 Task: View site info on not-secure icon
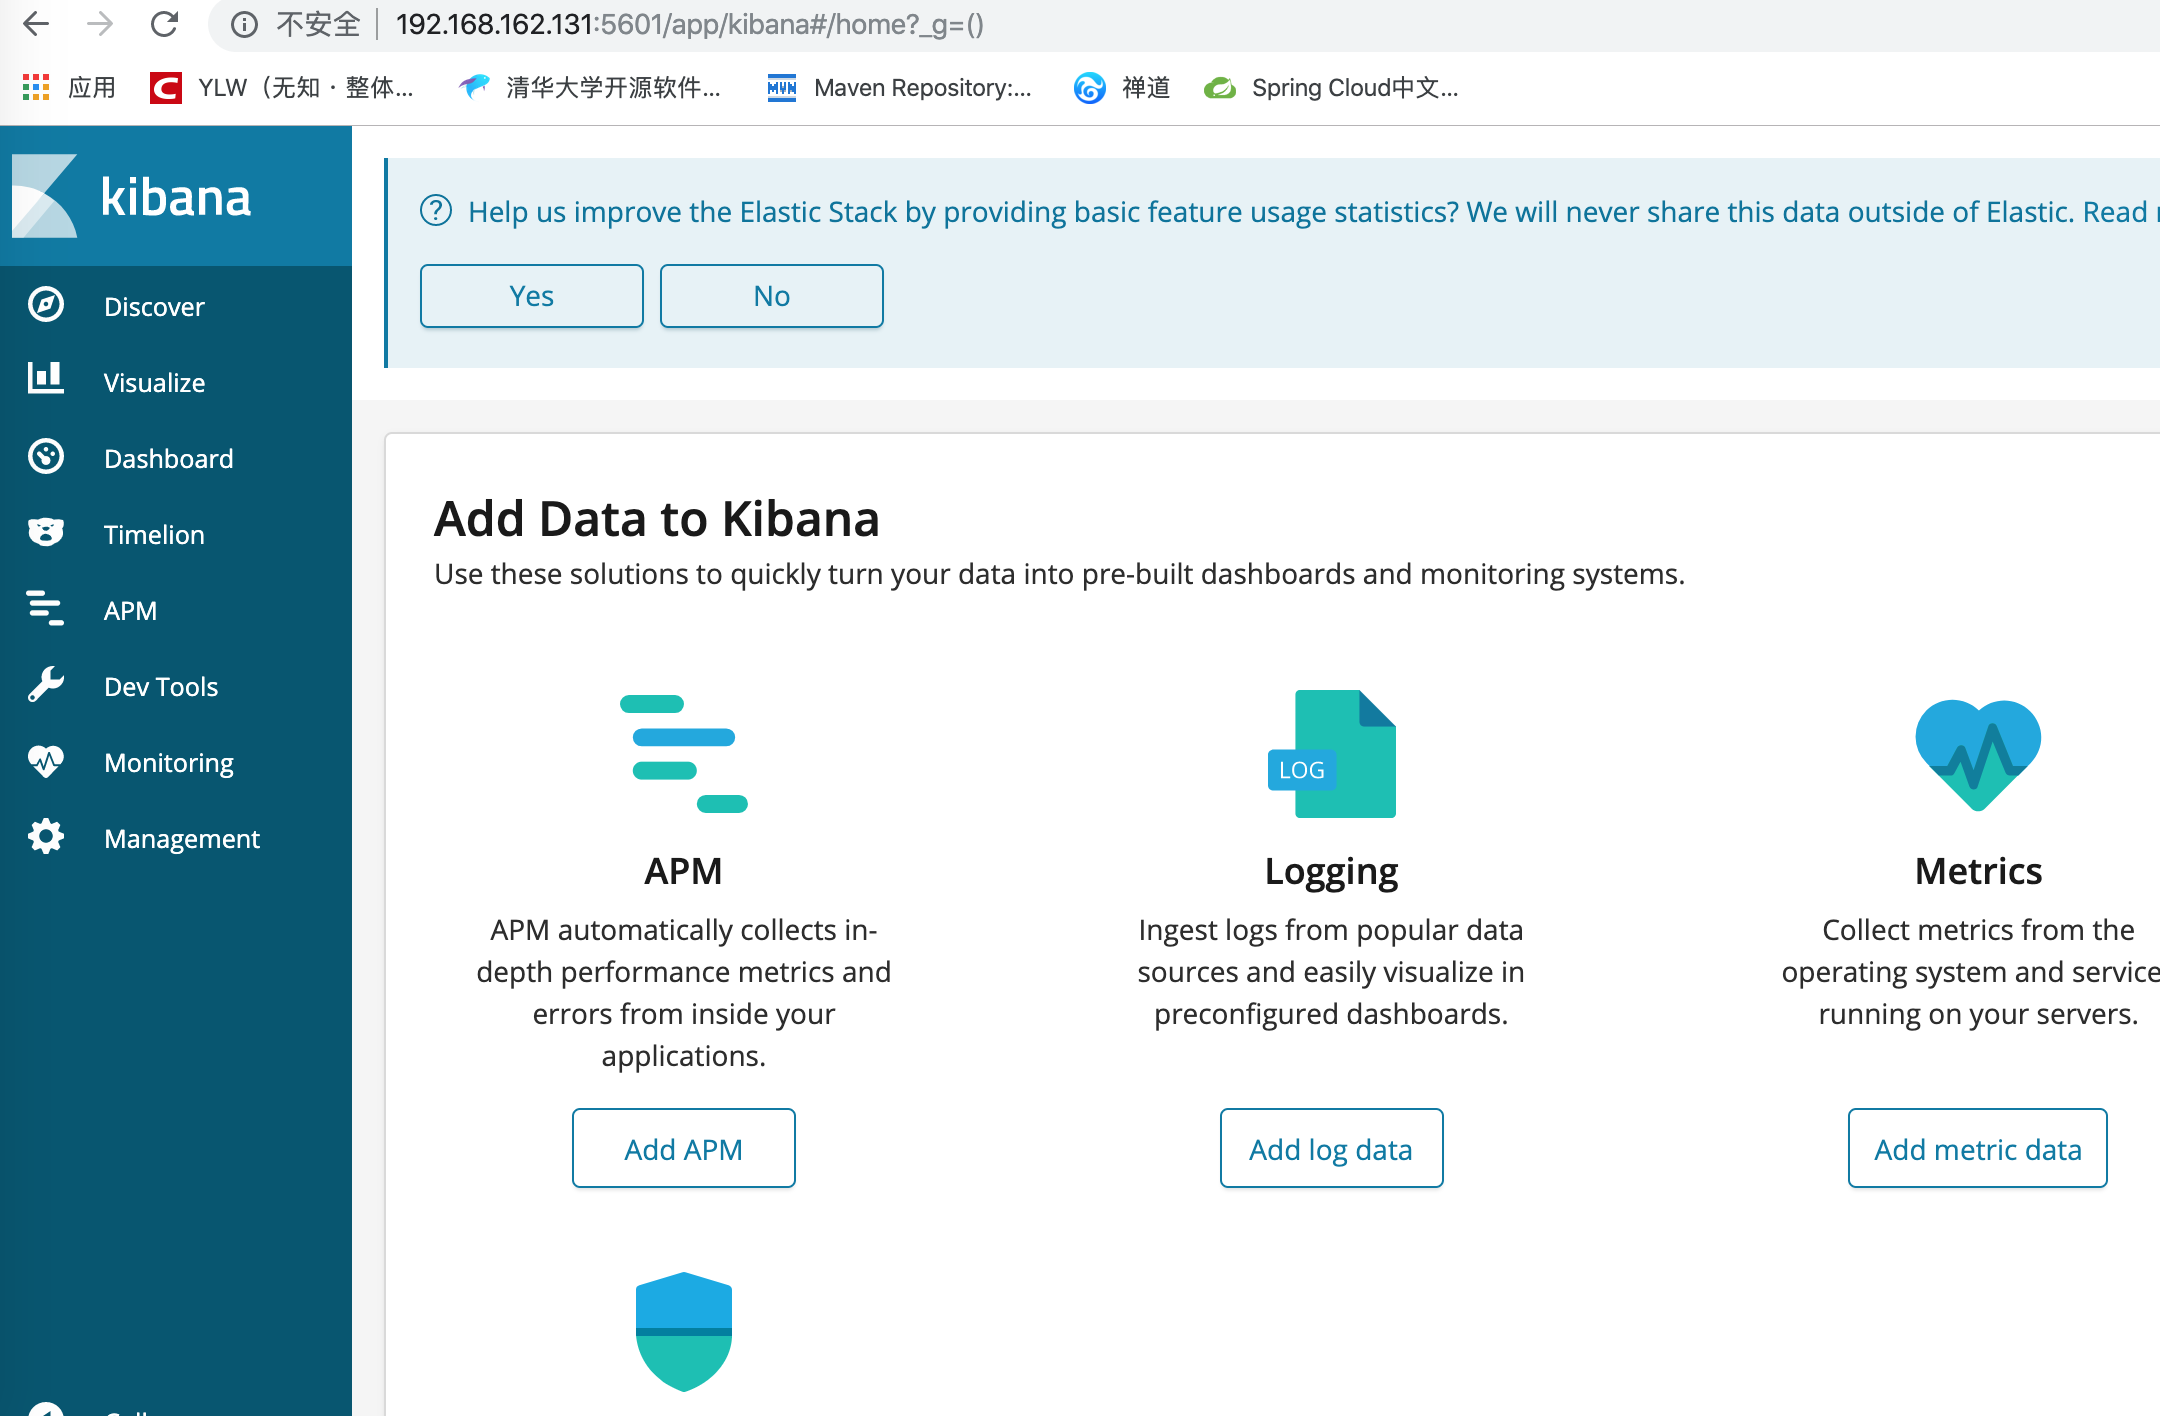[x=244, y=24]
